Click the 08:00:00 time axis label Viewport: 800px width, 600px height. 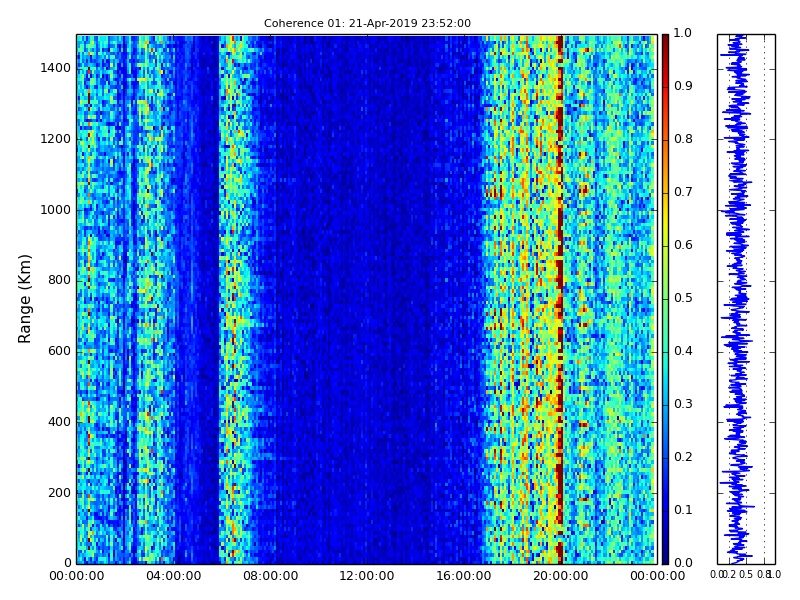(x=270, y=577)
